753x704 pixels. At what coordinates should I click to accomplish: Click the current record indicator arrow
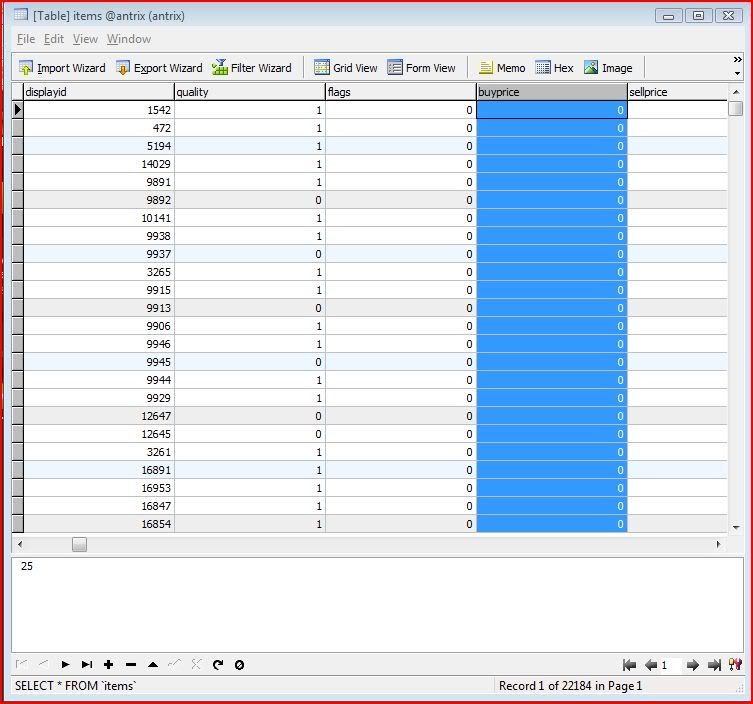point(18,110)
